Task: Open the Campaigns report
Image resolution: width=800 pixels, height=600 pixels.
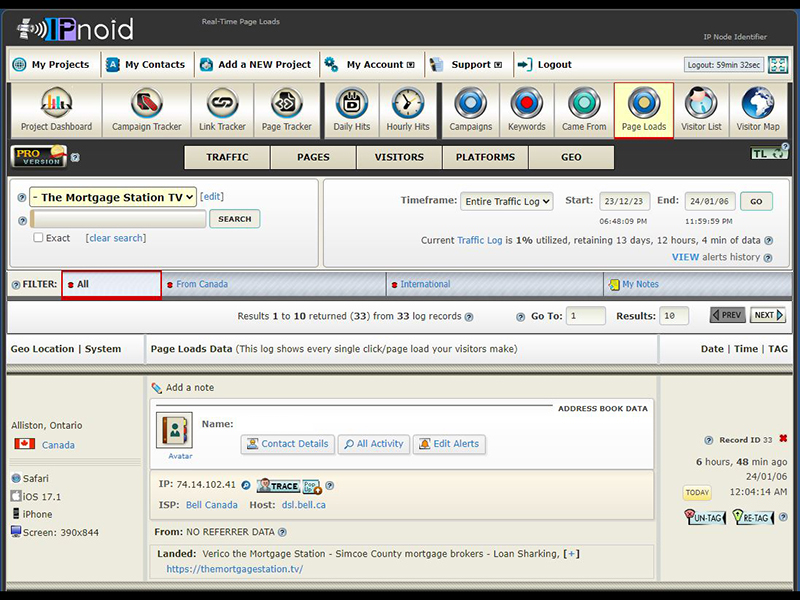Action: 470,110
